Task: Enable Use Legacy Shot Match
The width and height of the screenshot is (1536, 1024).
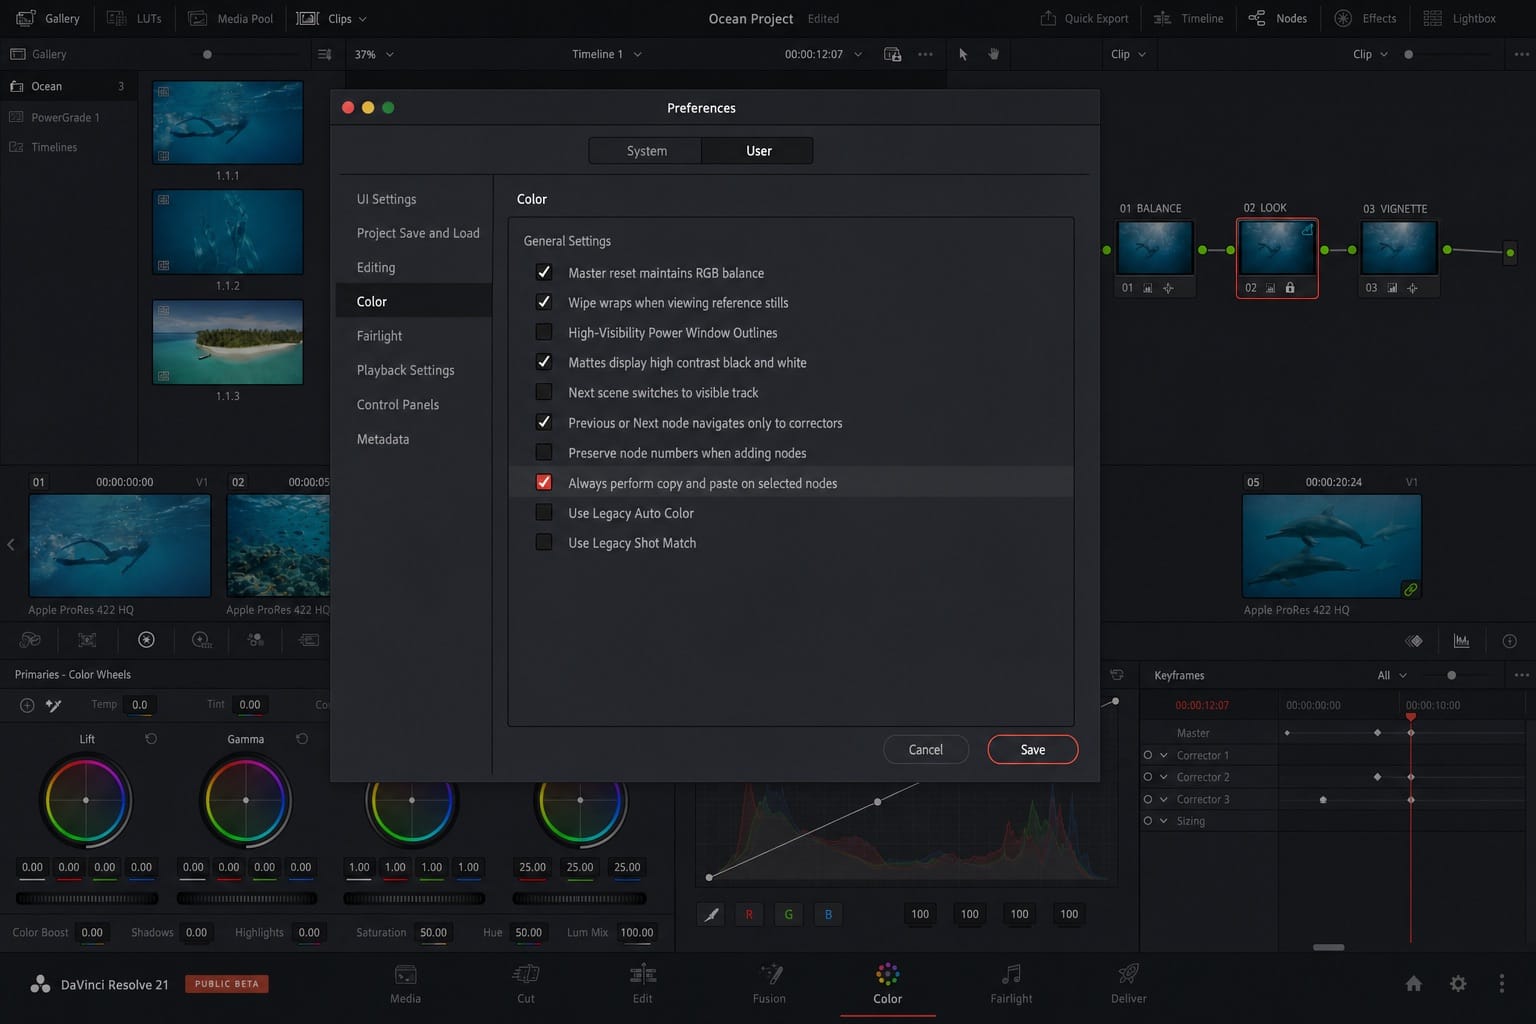Action: (x=544, y=542)
